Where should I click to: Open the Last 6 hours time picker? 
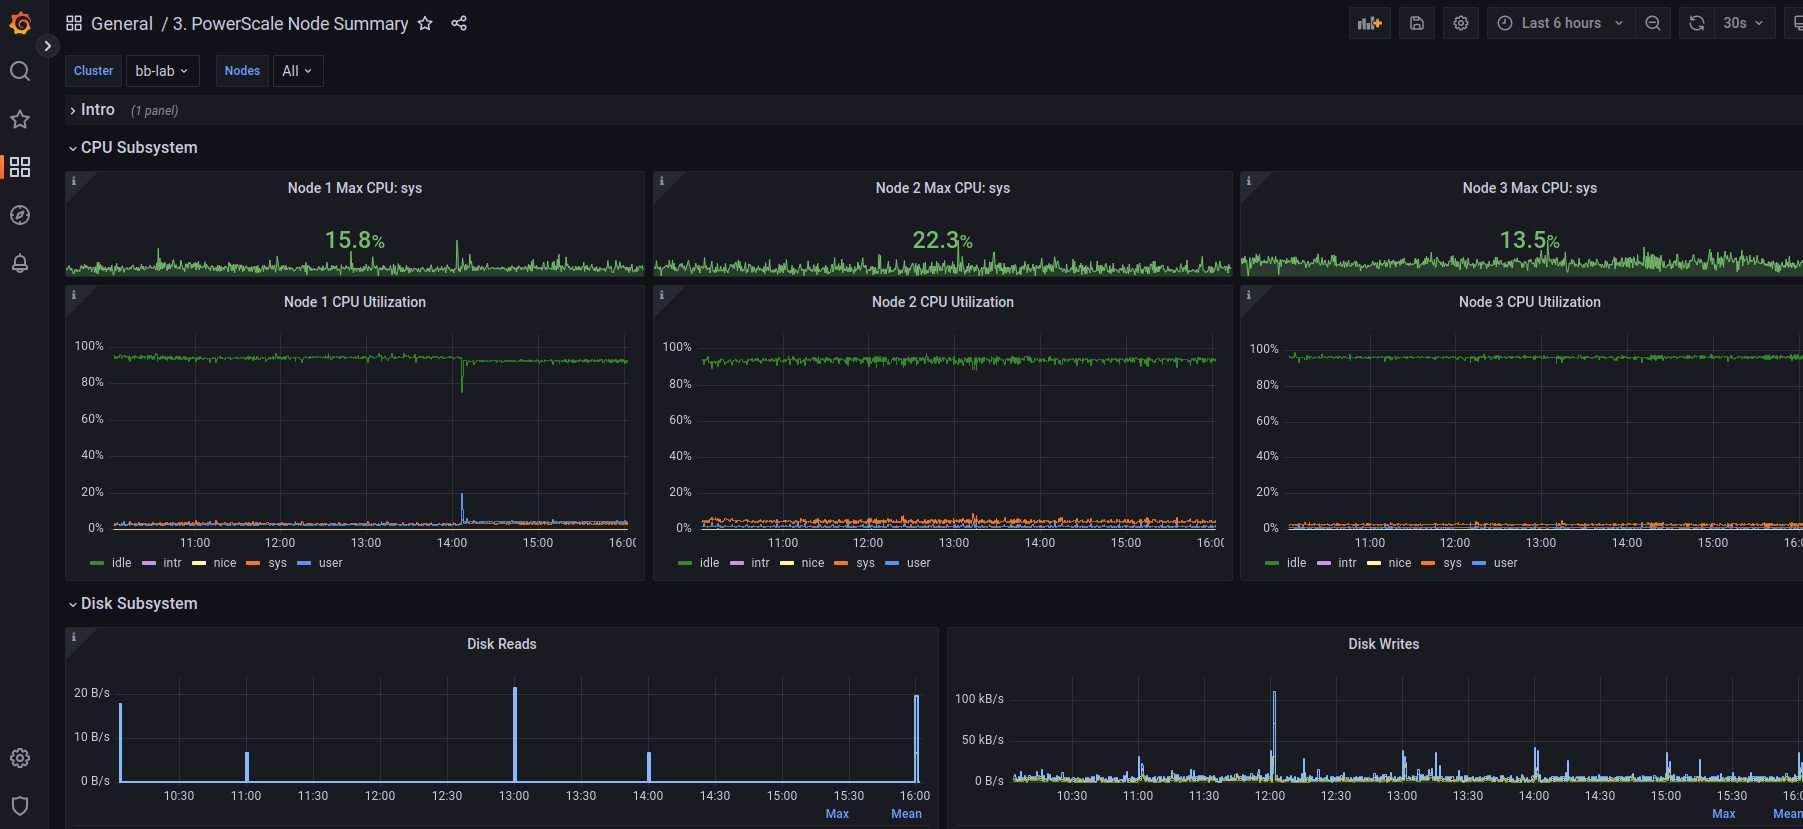[x=1561, y=23]
